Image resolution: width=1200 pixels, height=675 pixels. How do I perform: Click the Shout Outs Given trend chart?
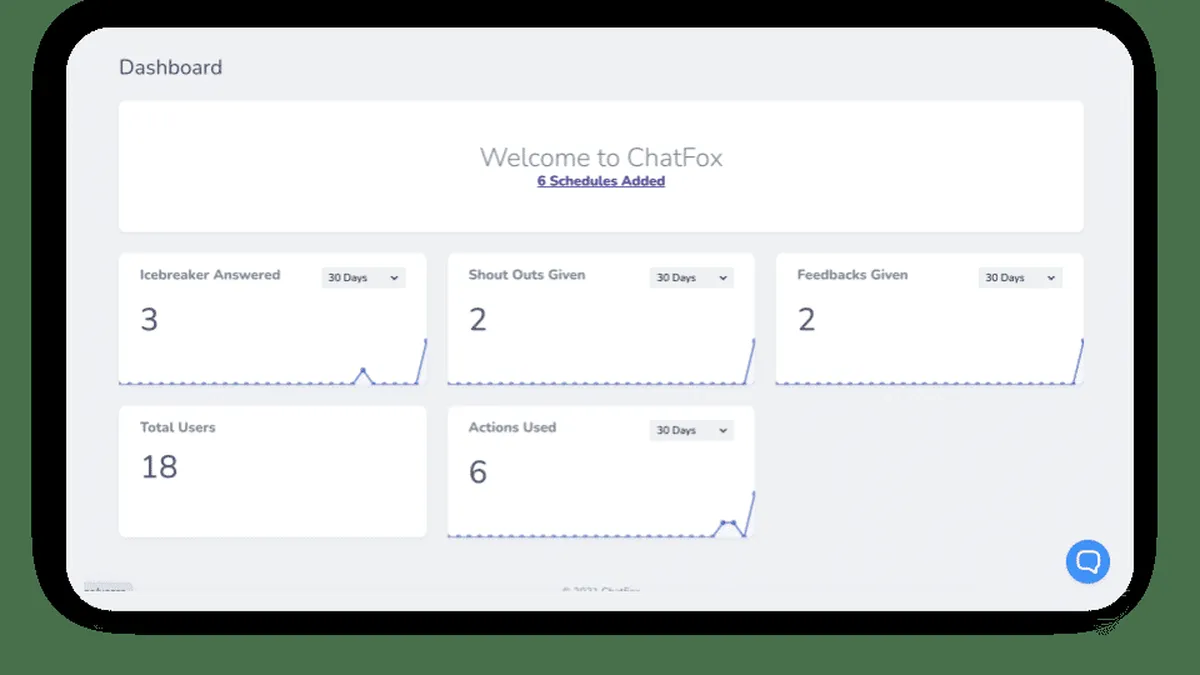coord(601,362)
